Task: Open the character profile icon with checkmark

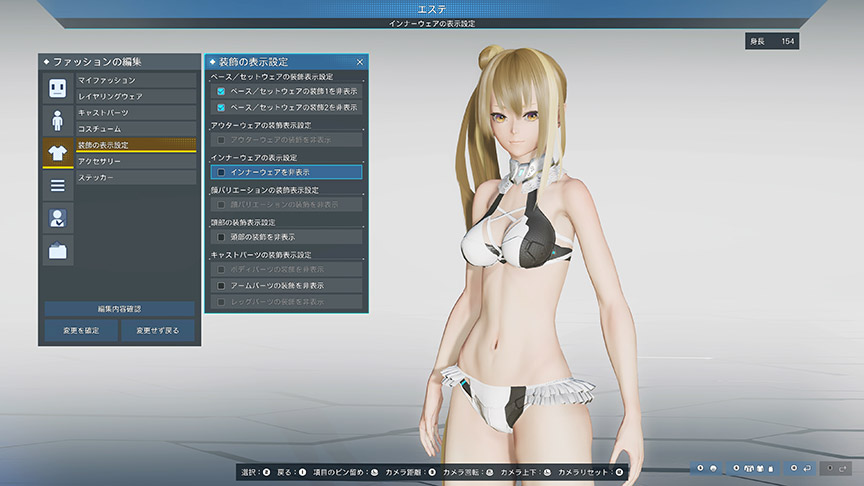Action: click(x=57, y=218)
